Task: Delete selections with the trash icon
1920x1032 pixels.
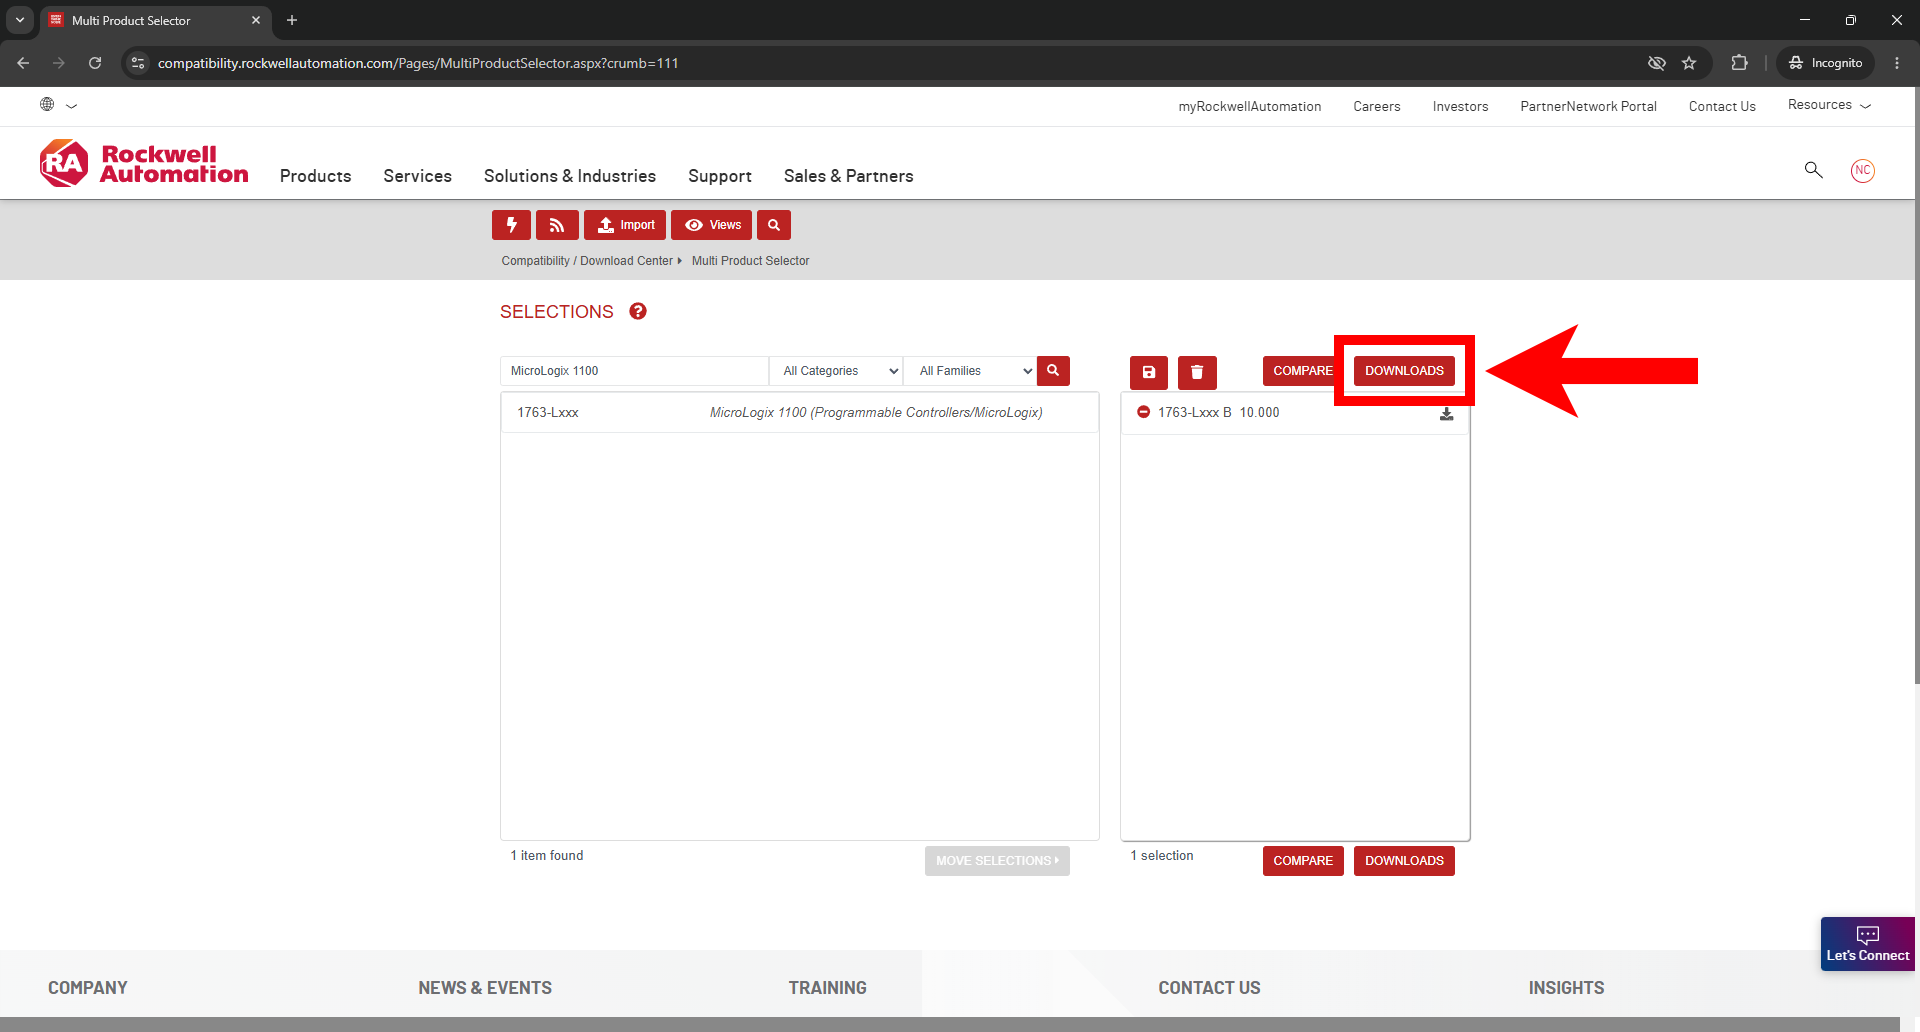Action: coord(1197,372)
